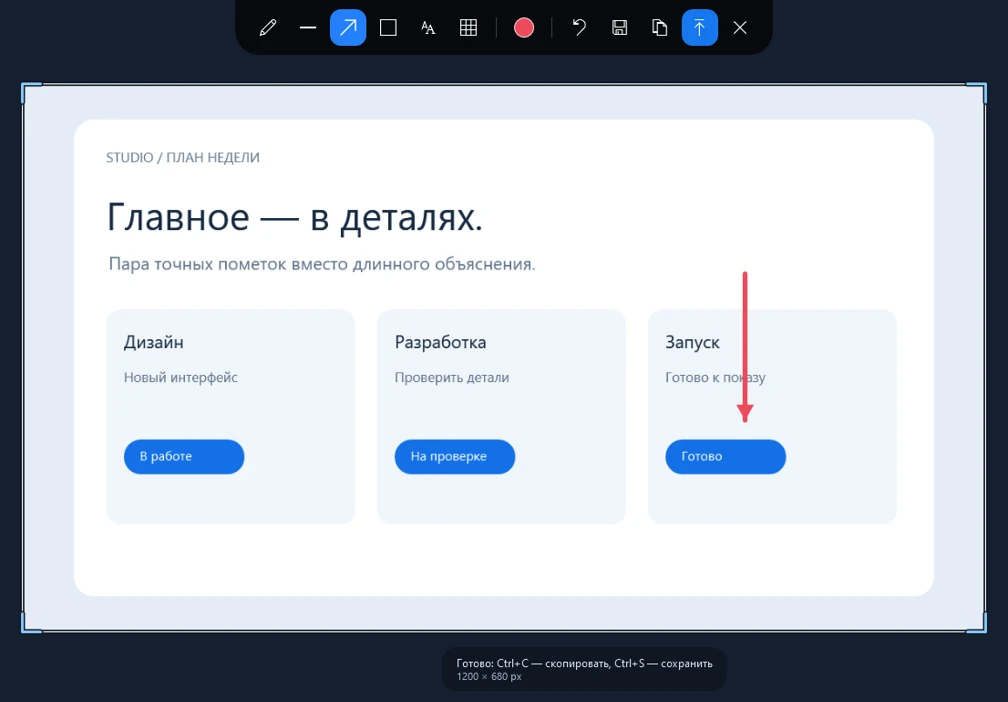Click the "Новый интерфейс" description text

click(181, 377)
